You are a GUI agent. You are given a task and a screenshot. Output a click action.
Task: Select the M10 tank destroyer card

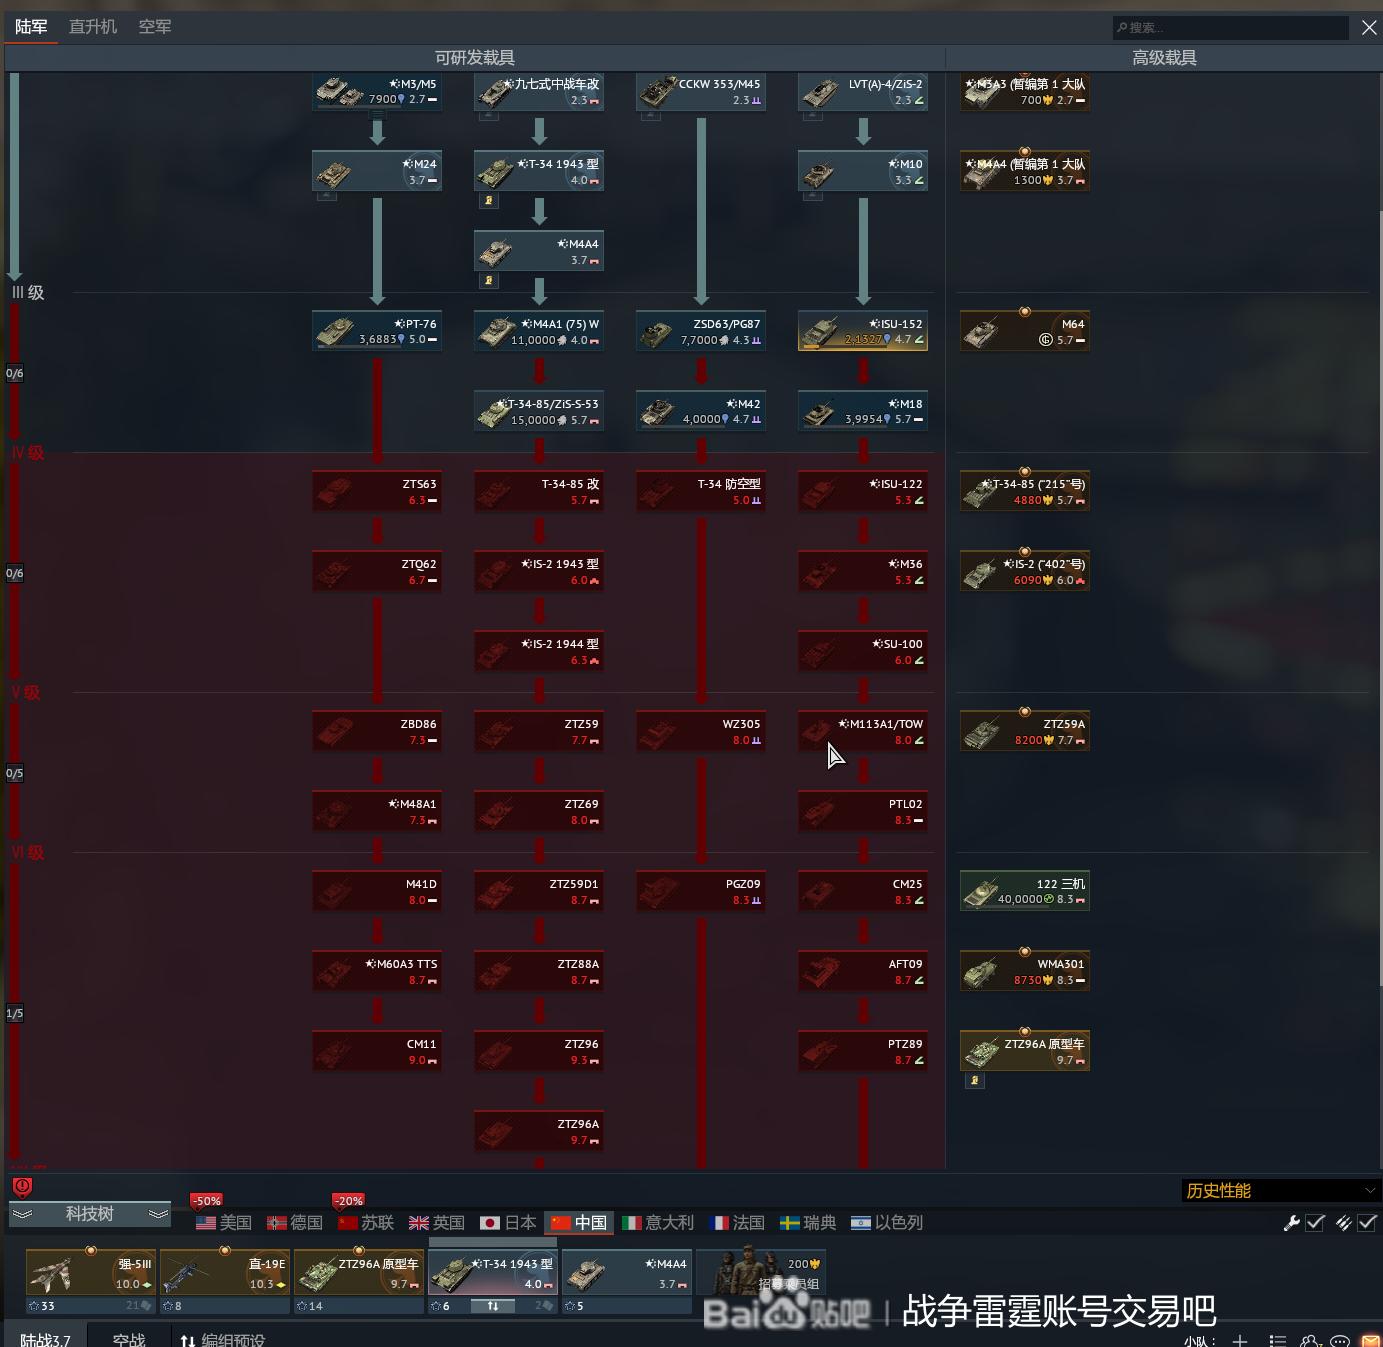(863, 171)
